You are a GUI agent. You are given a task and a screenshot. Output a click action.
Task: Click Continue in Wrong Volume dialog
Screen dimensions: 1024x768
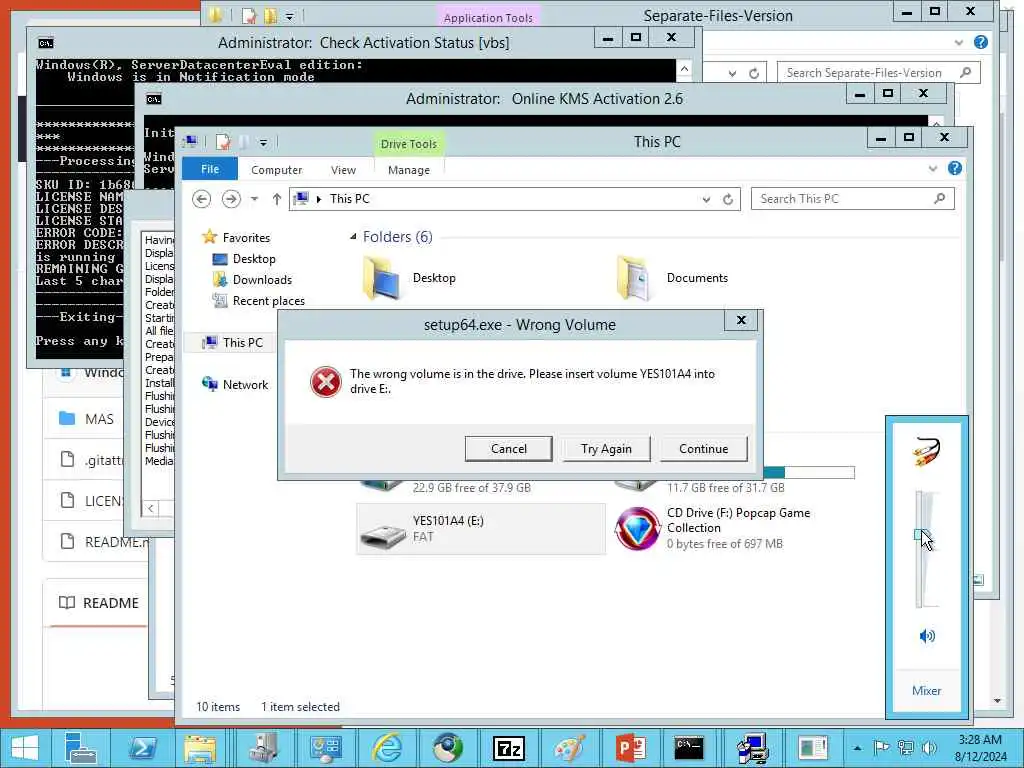coord(703,449)
